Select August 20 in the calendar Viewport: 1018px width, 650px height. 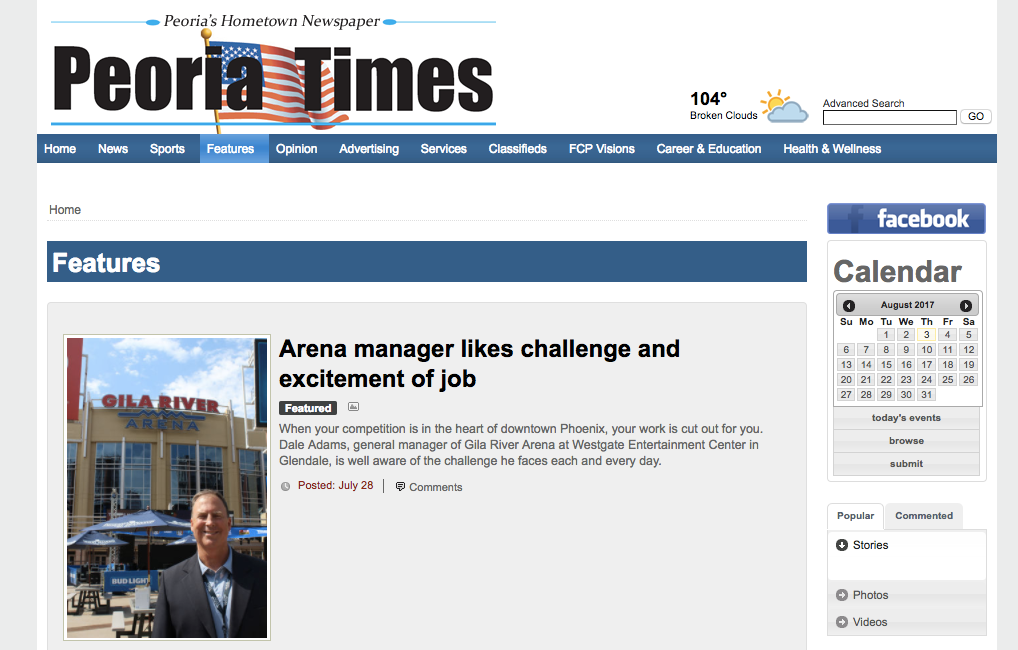(845, 380)
